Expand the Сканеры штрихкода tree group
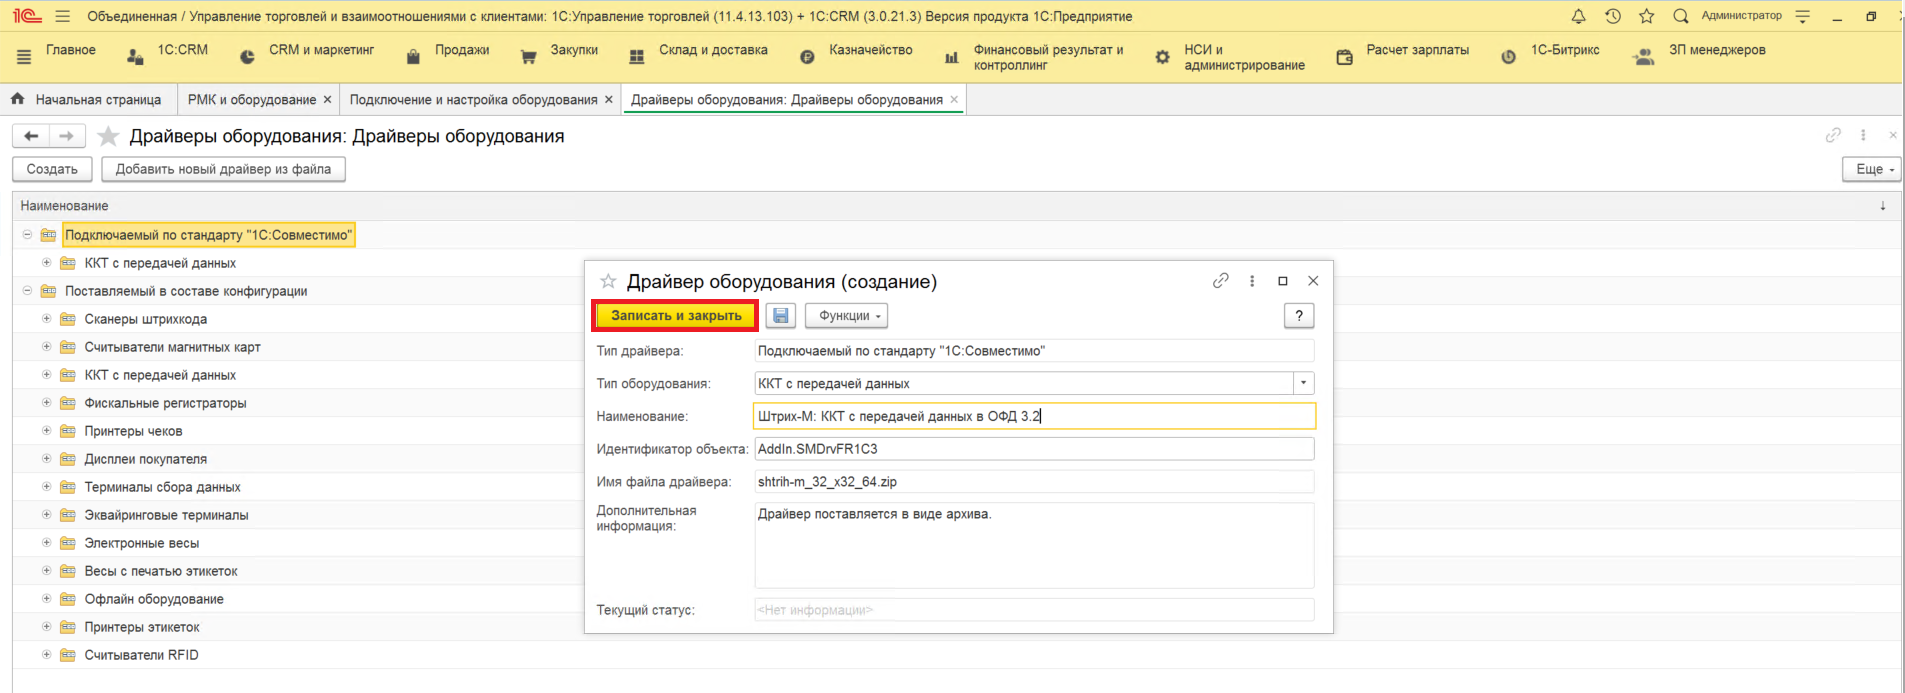Viewport: 1905px width, 693px height. [x=46, y=319]
